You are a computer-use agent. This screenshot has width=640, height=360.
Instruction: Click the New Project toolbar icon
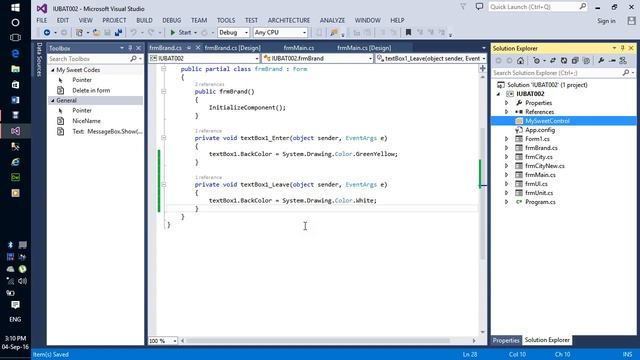pos(79,32)
